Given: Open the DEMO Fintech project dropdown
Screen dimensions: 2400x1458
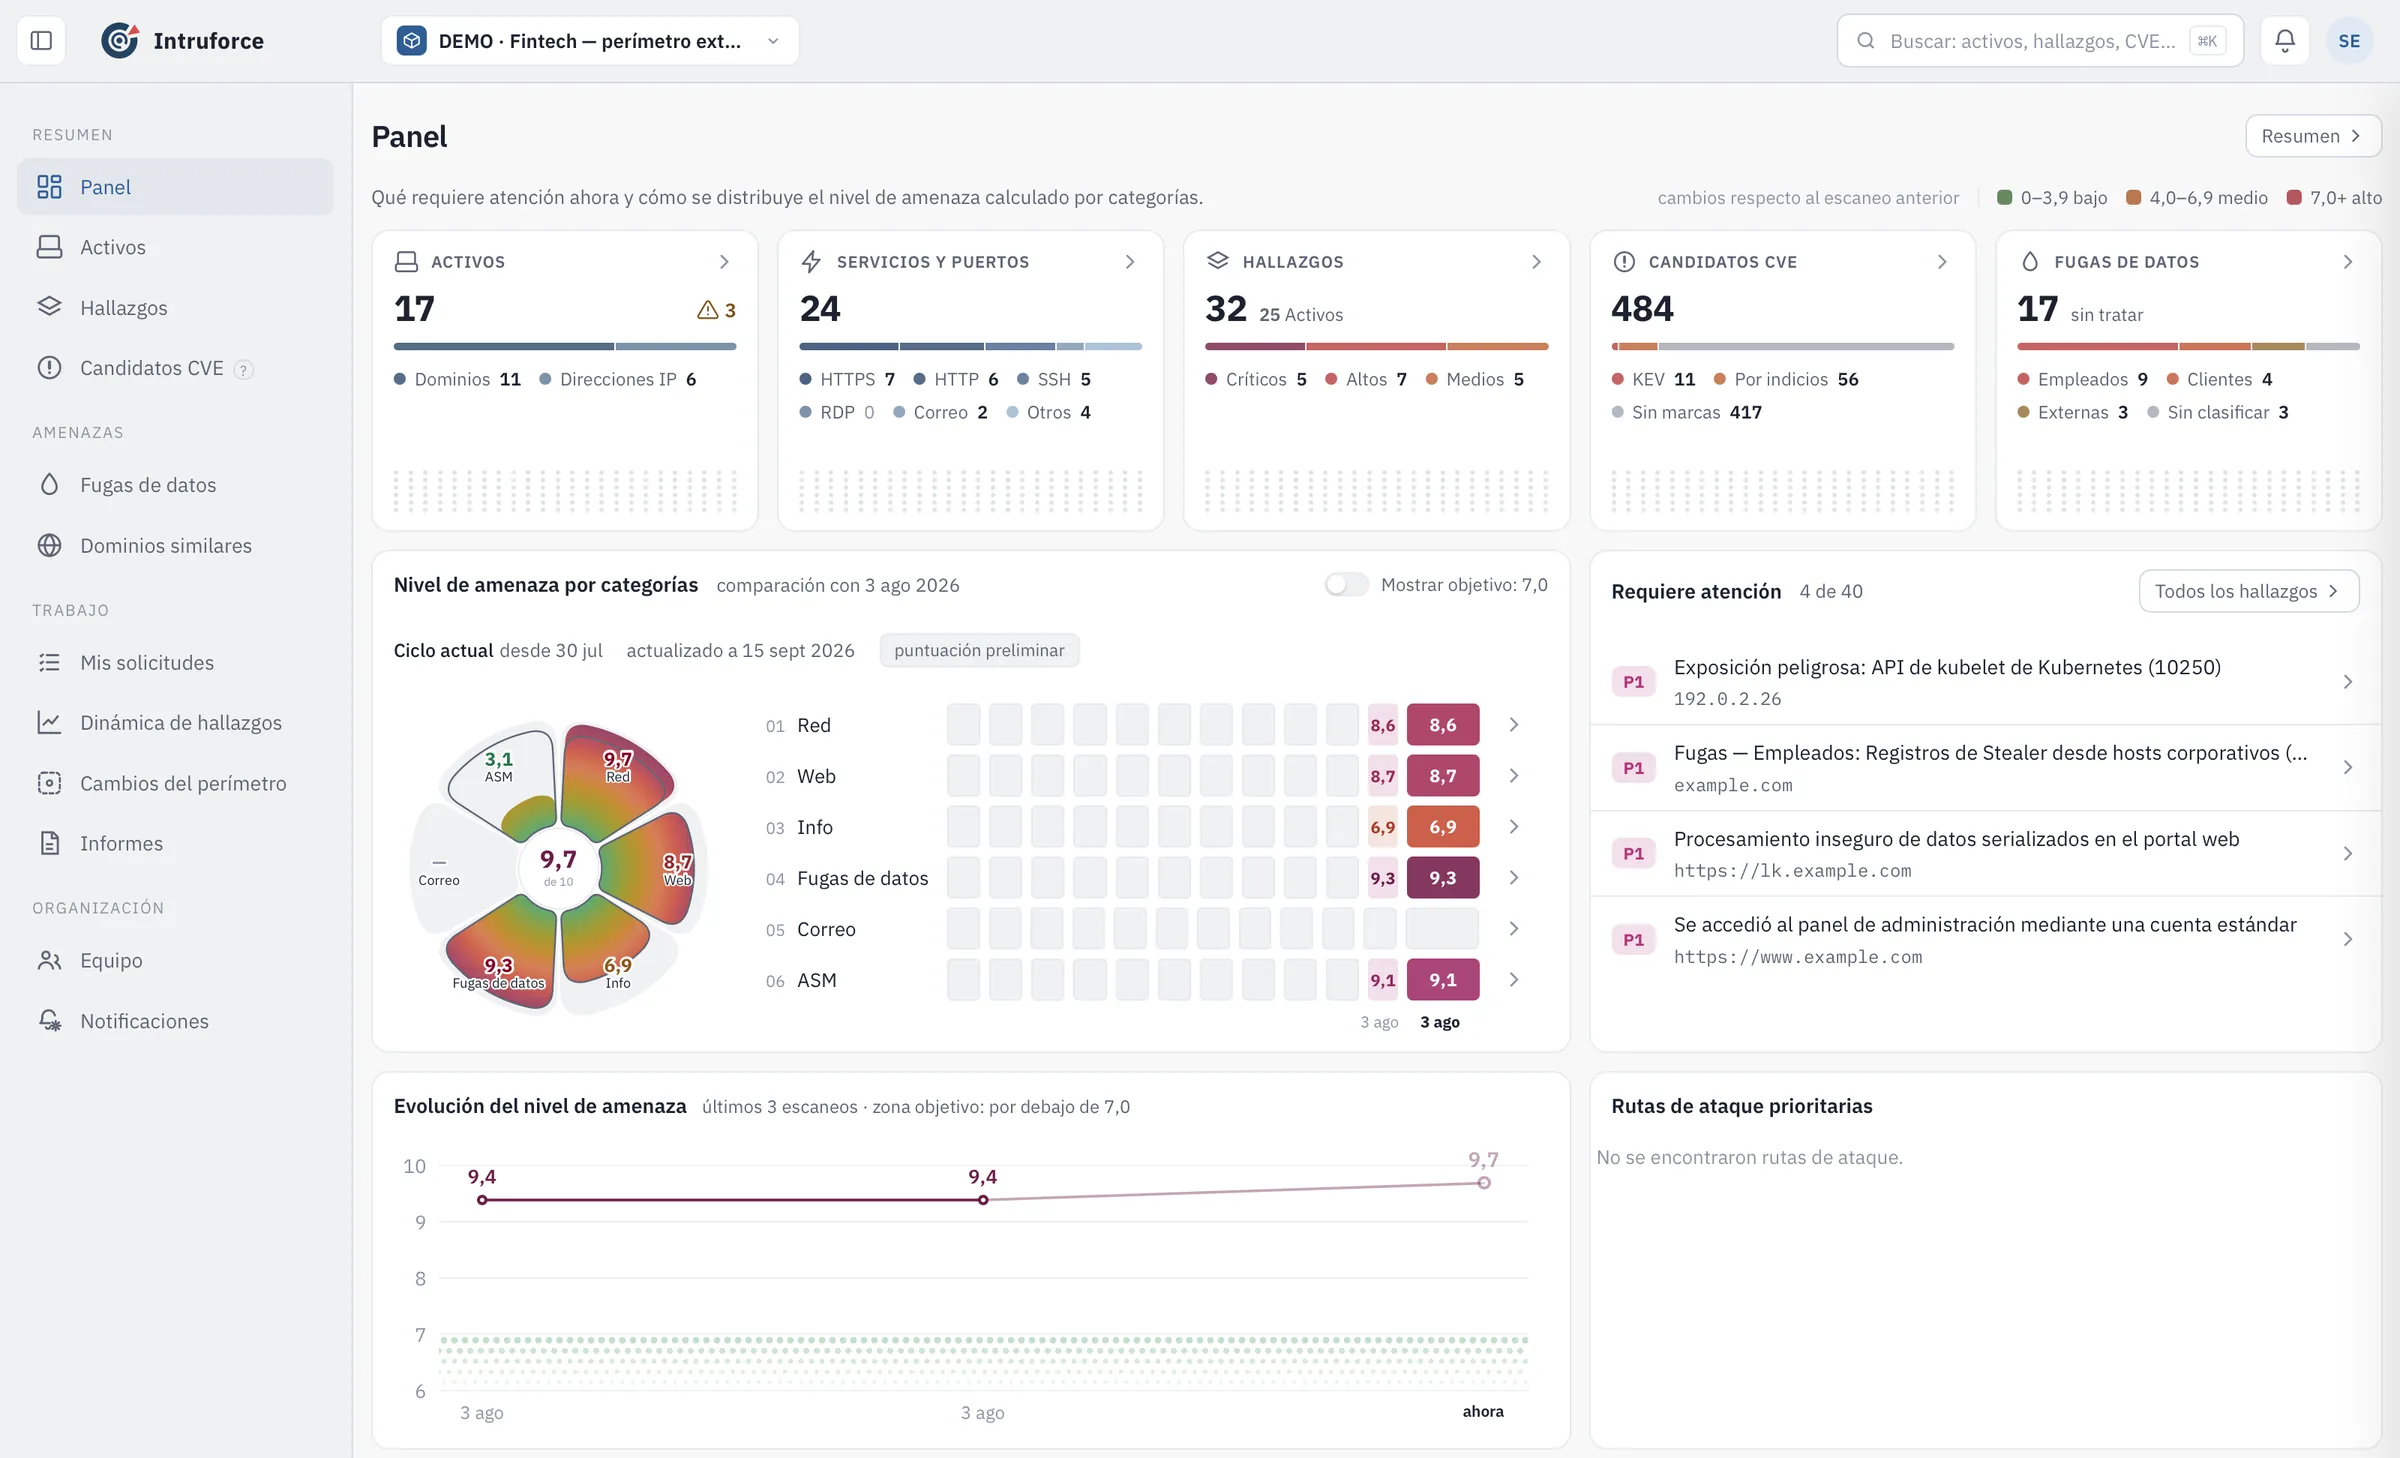Looking at the screenshot, I should (x=590, y=41).
